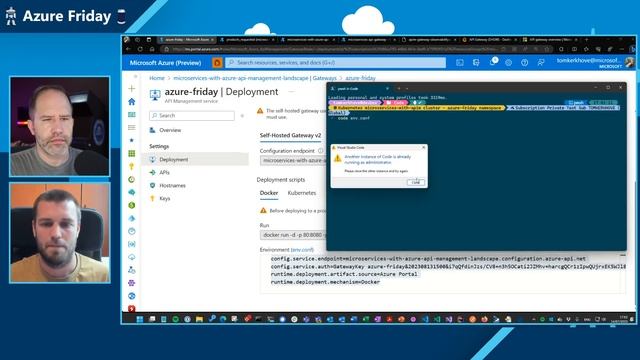Screen dimensions: 640x360
Task: Click the orange preview bug icon
Action: click(217, 62)
